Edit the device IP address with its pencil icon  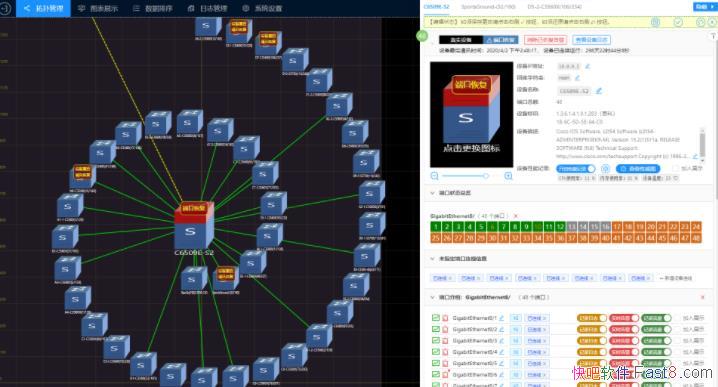(x=587, y=66)
